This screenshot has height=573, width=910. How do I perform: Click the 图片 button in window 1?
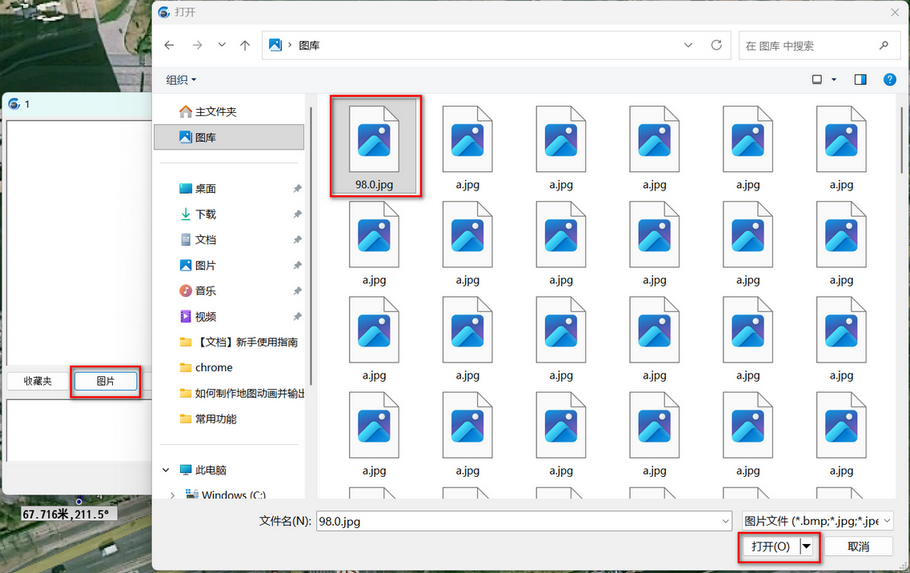[x=106, y=381]
